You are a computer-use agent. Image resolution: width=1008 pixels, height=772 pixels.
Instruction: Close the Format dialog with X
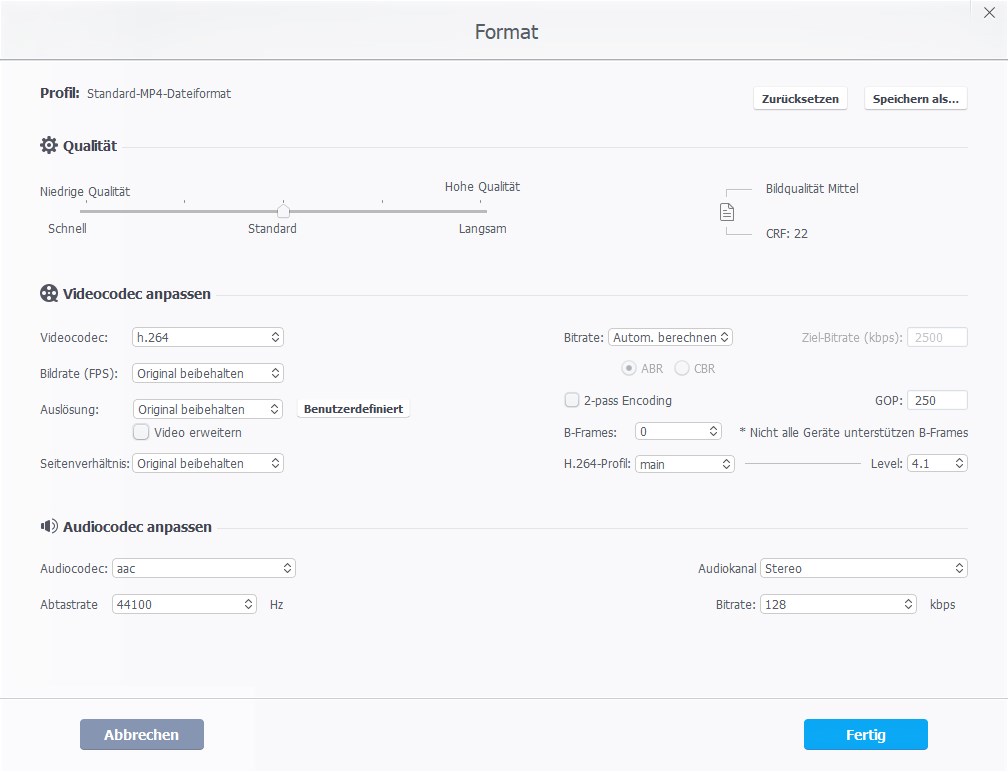[990, 12]
